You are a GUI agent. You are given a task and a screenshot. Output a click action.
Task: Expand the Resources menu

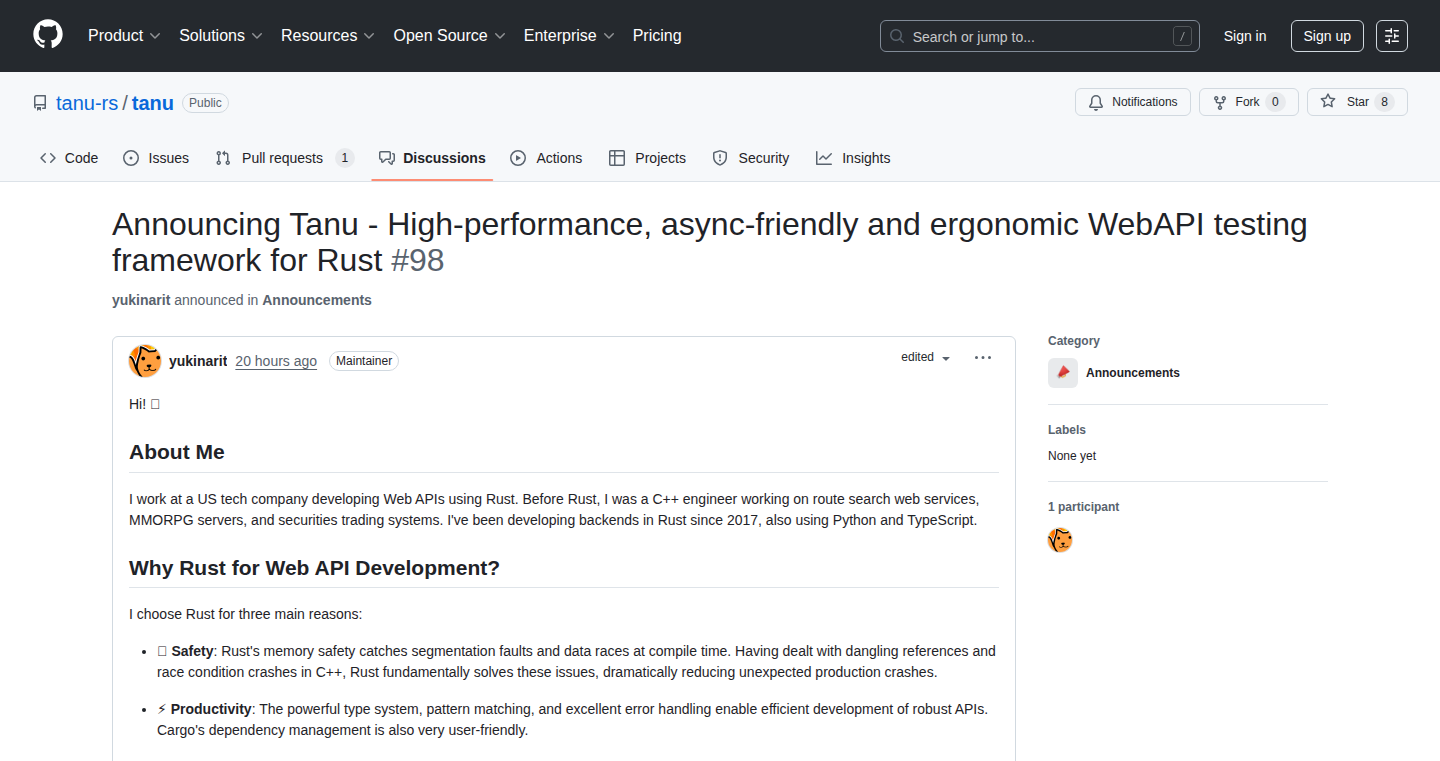[x=328, y=35]
